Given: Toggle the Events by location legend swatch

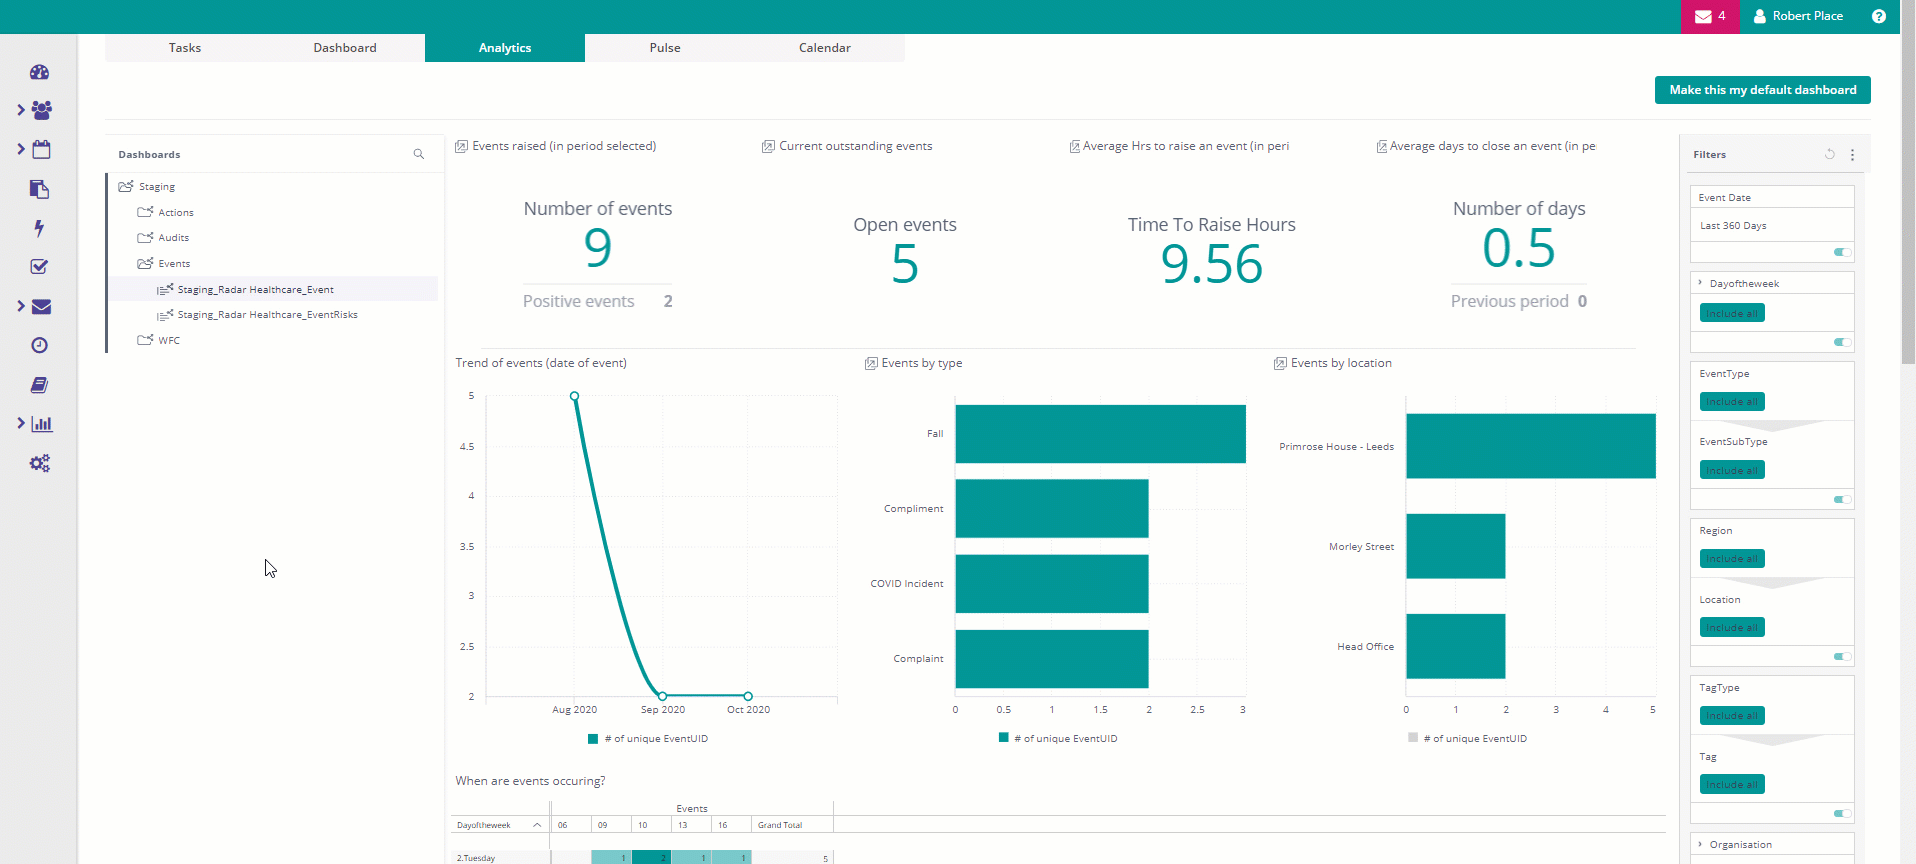Looking at the screenshot, I should (1413, 737).
